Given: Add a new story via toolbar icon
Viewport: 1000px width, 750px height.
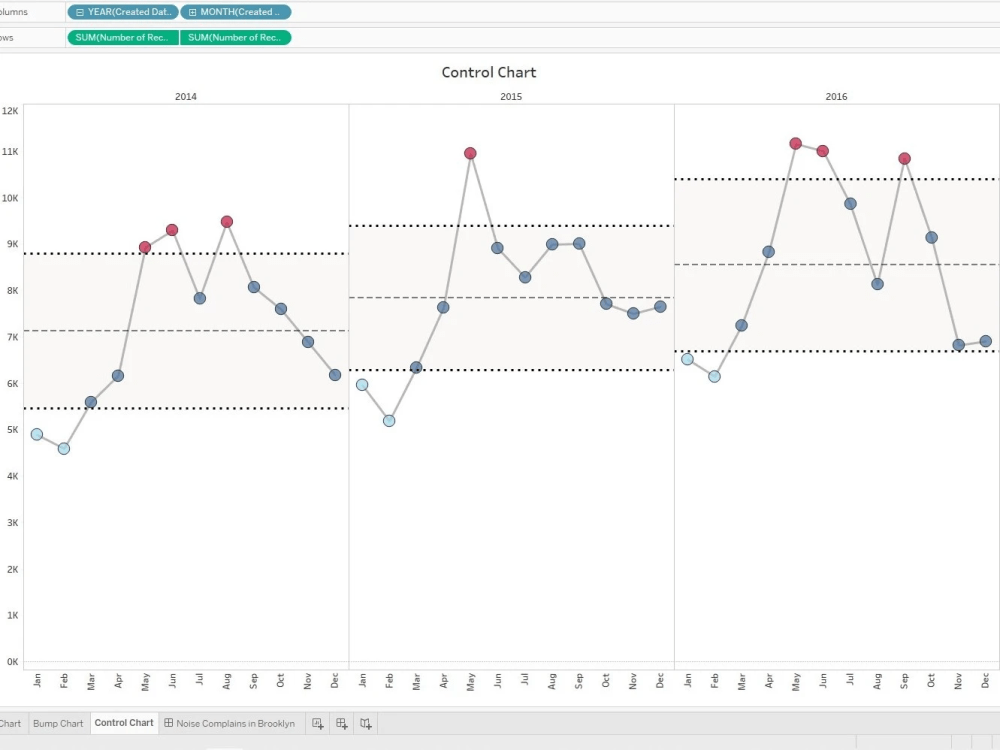Looking at the screenshot, I should coord(365,722).
